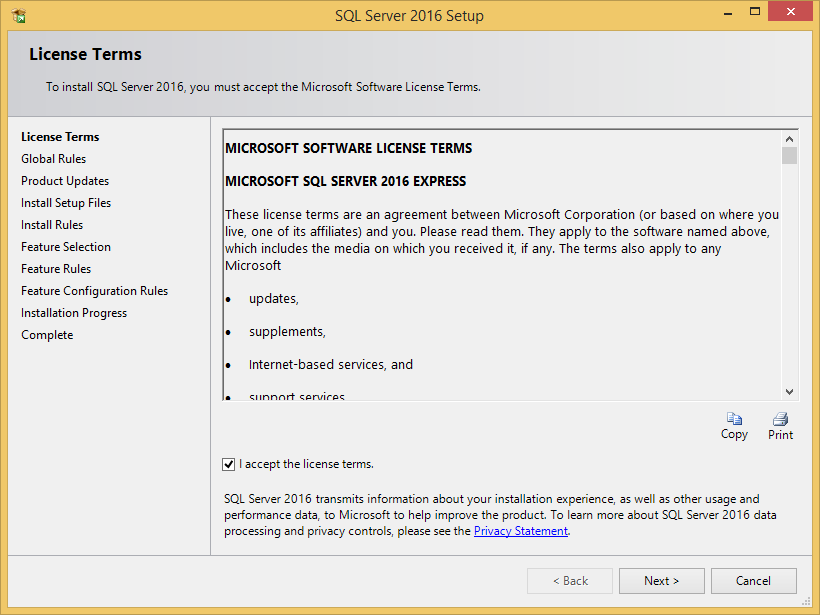Uncheck 'I accept the license terms' checkbox
This screenshot has height=615, width=820.
click(x=229, y=464)
